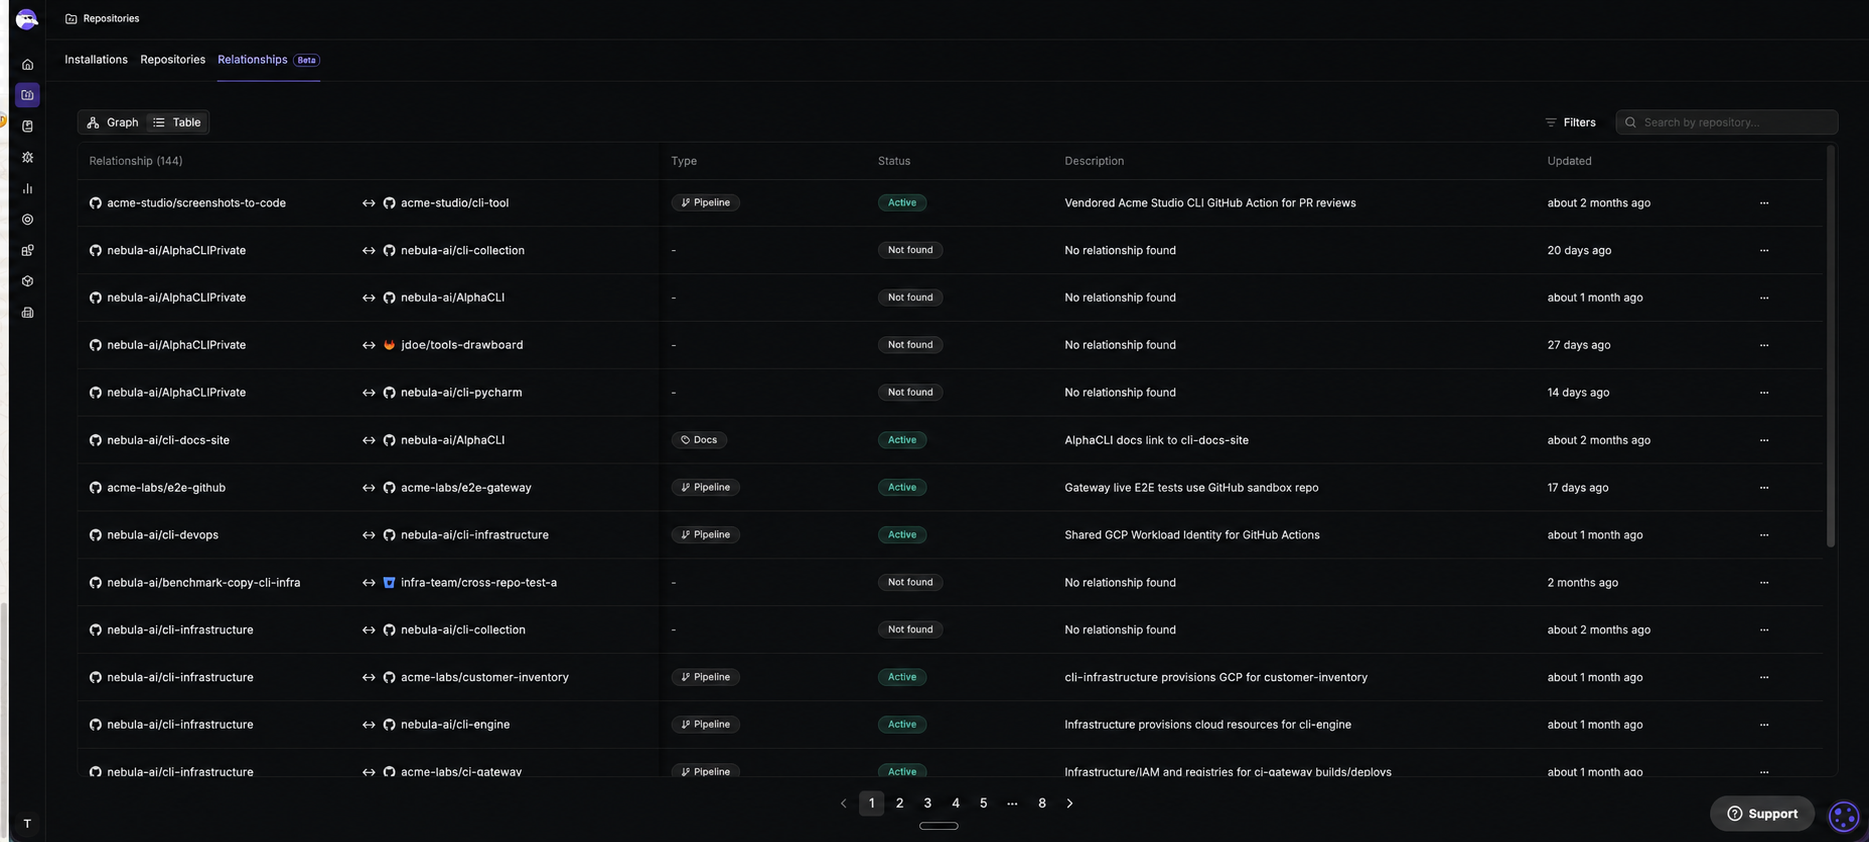Go to page 3
This screenshot has width=1869, height=842.
click(x=927, y=803)
